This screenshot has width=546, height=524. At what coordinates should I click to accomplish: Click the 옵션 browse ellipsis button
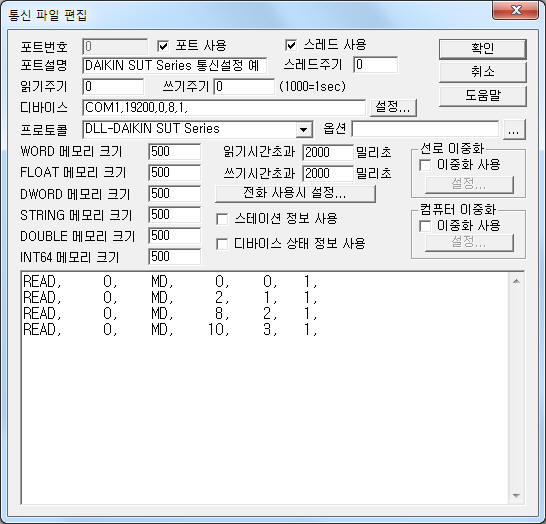point(514,130)
